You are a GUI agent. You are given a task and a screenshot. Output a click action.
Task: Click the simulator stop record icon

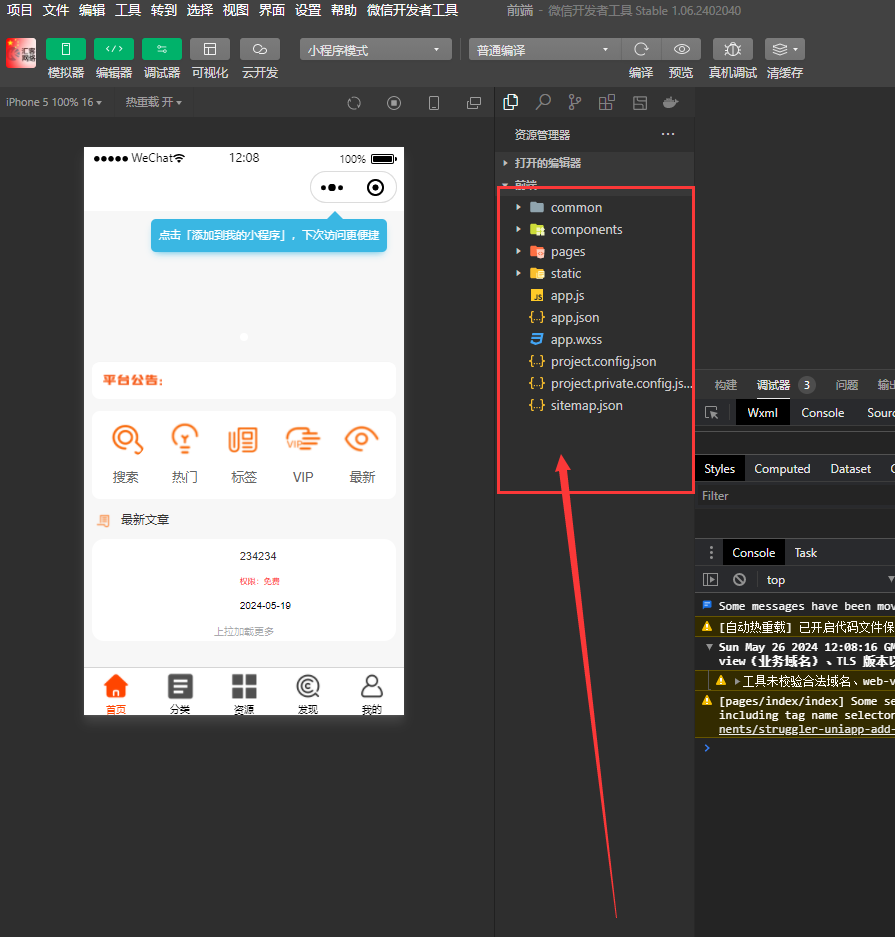[394, 103]
